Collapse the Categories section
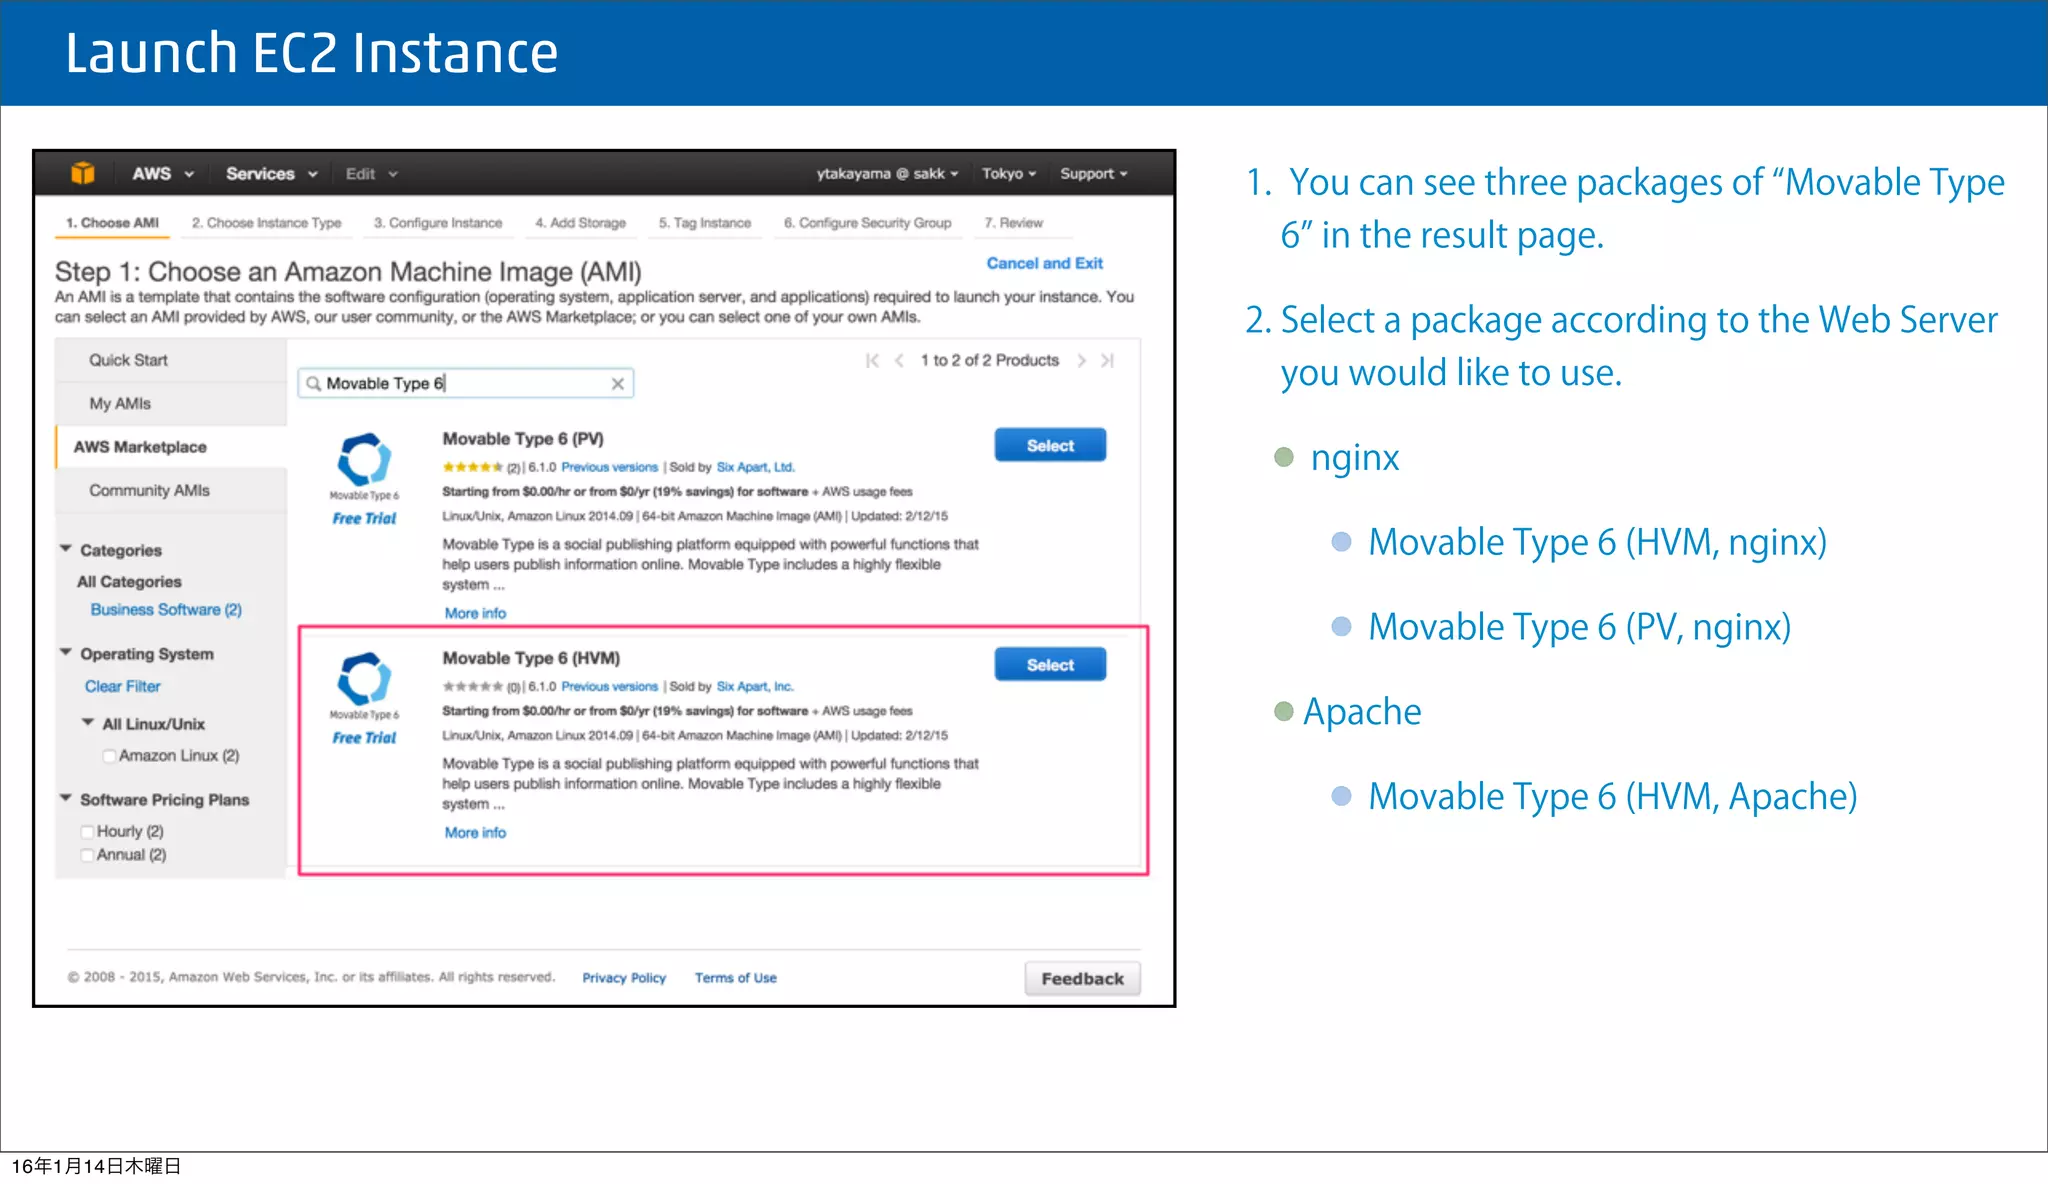2048x1184 pixels. point(66,549)
